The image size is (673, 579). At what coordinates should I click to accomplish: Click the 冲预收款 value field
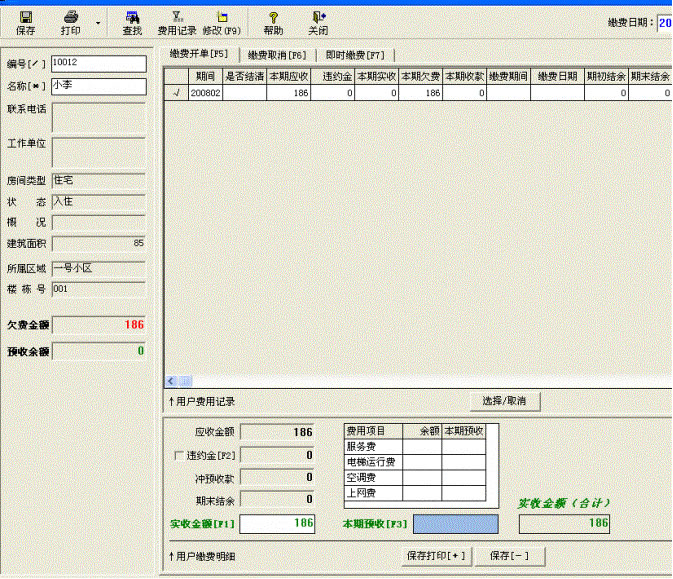point(277,477)
